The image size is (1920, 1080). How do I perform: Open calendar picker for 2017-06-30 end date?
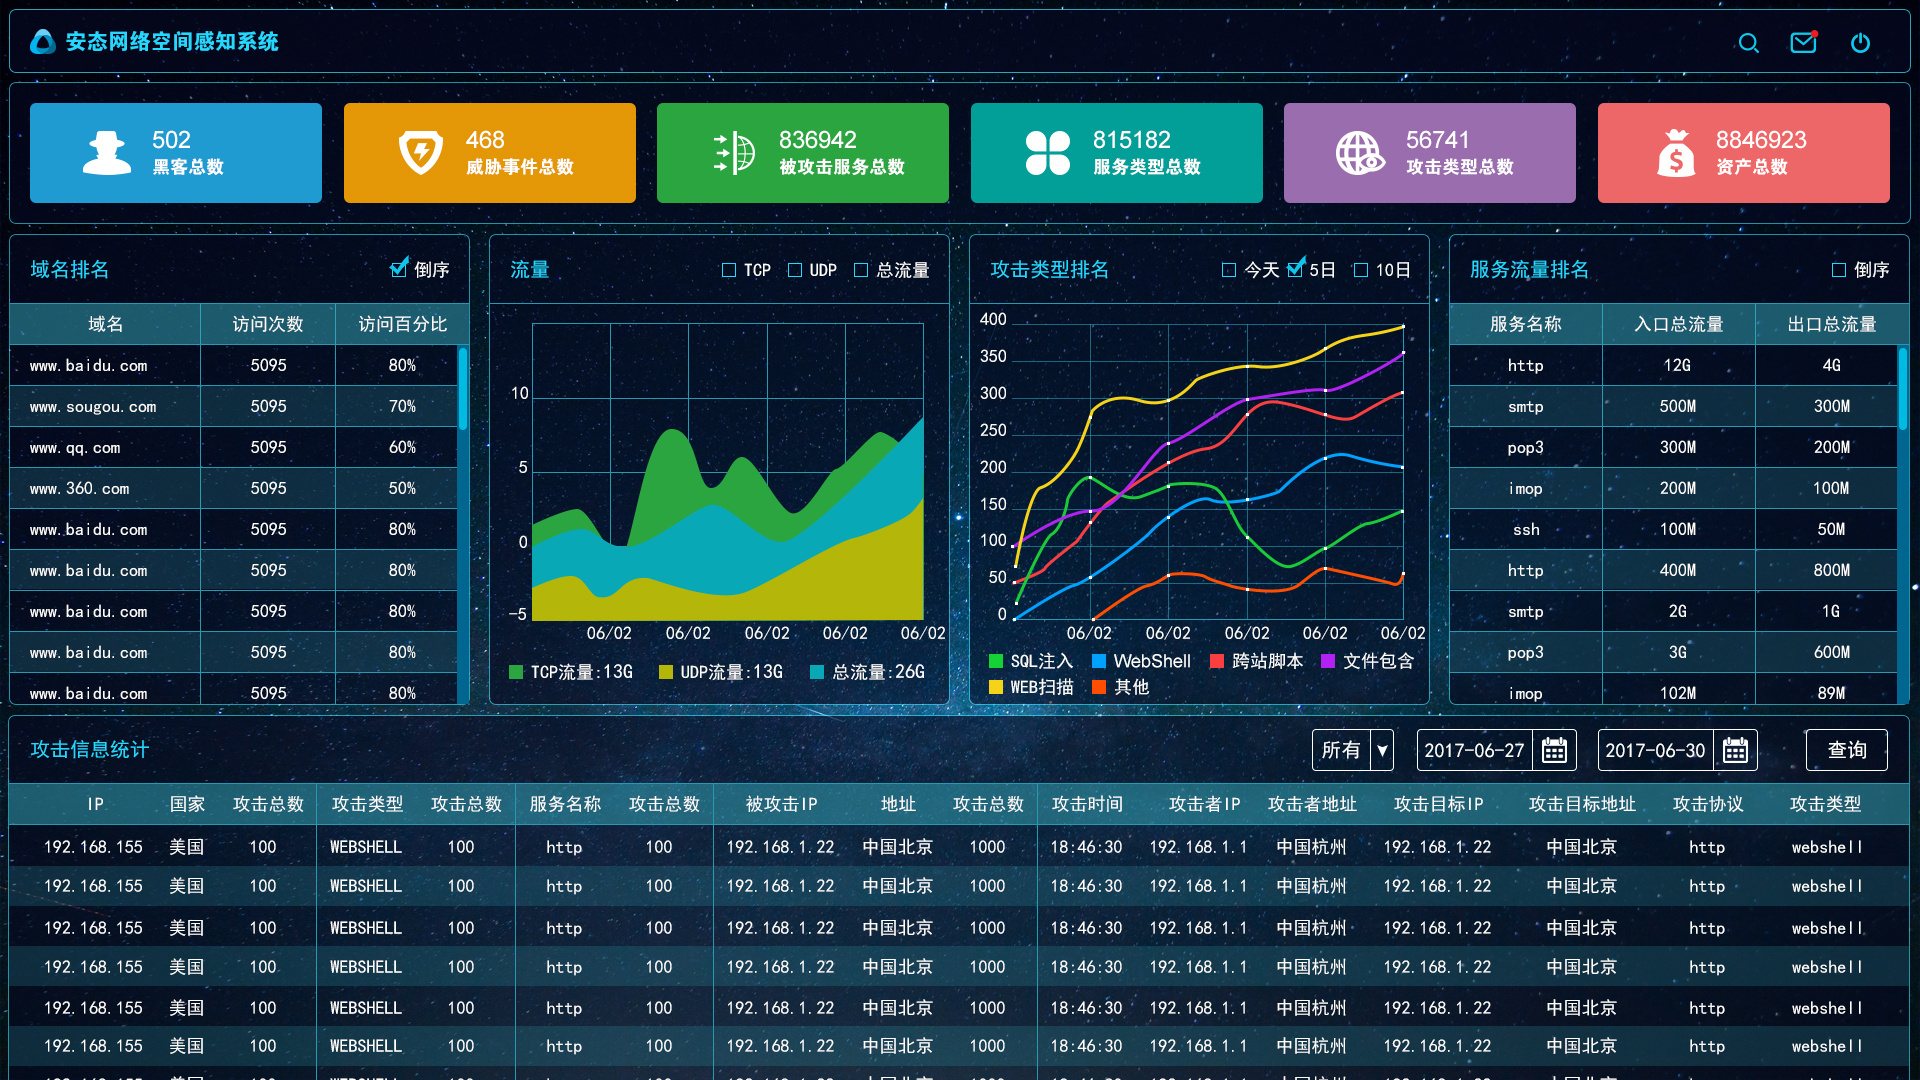(1735, 750)
